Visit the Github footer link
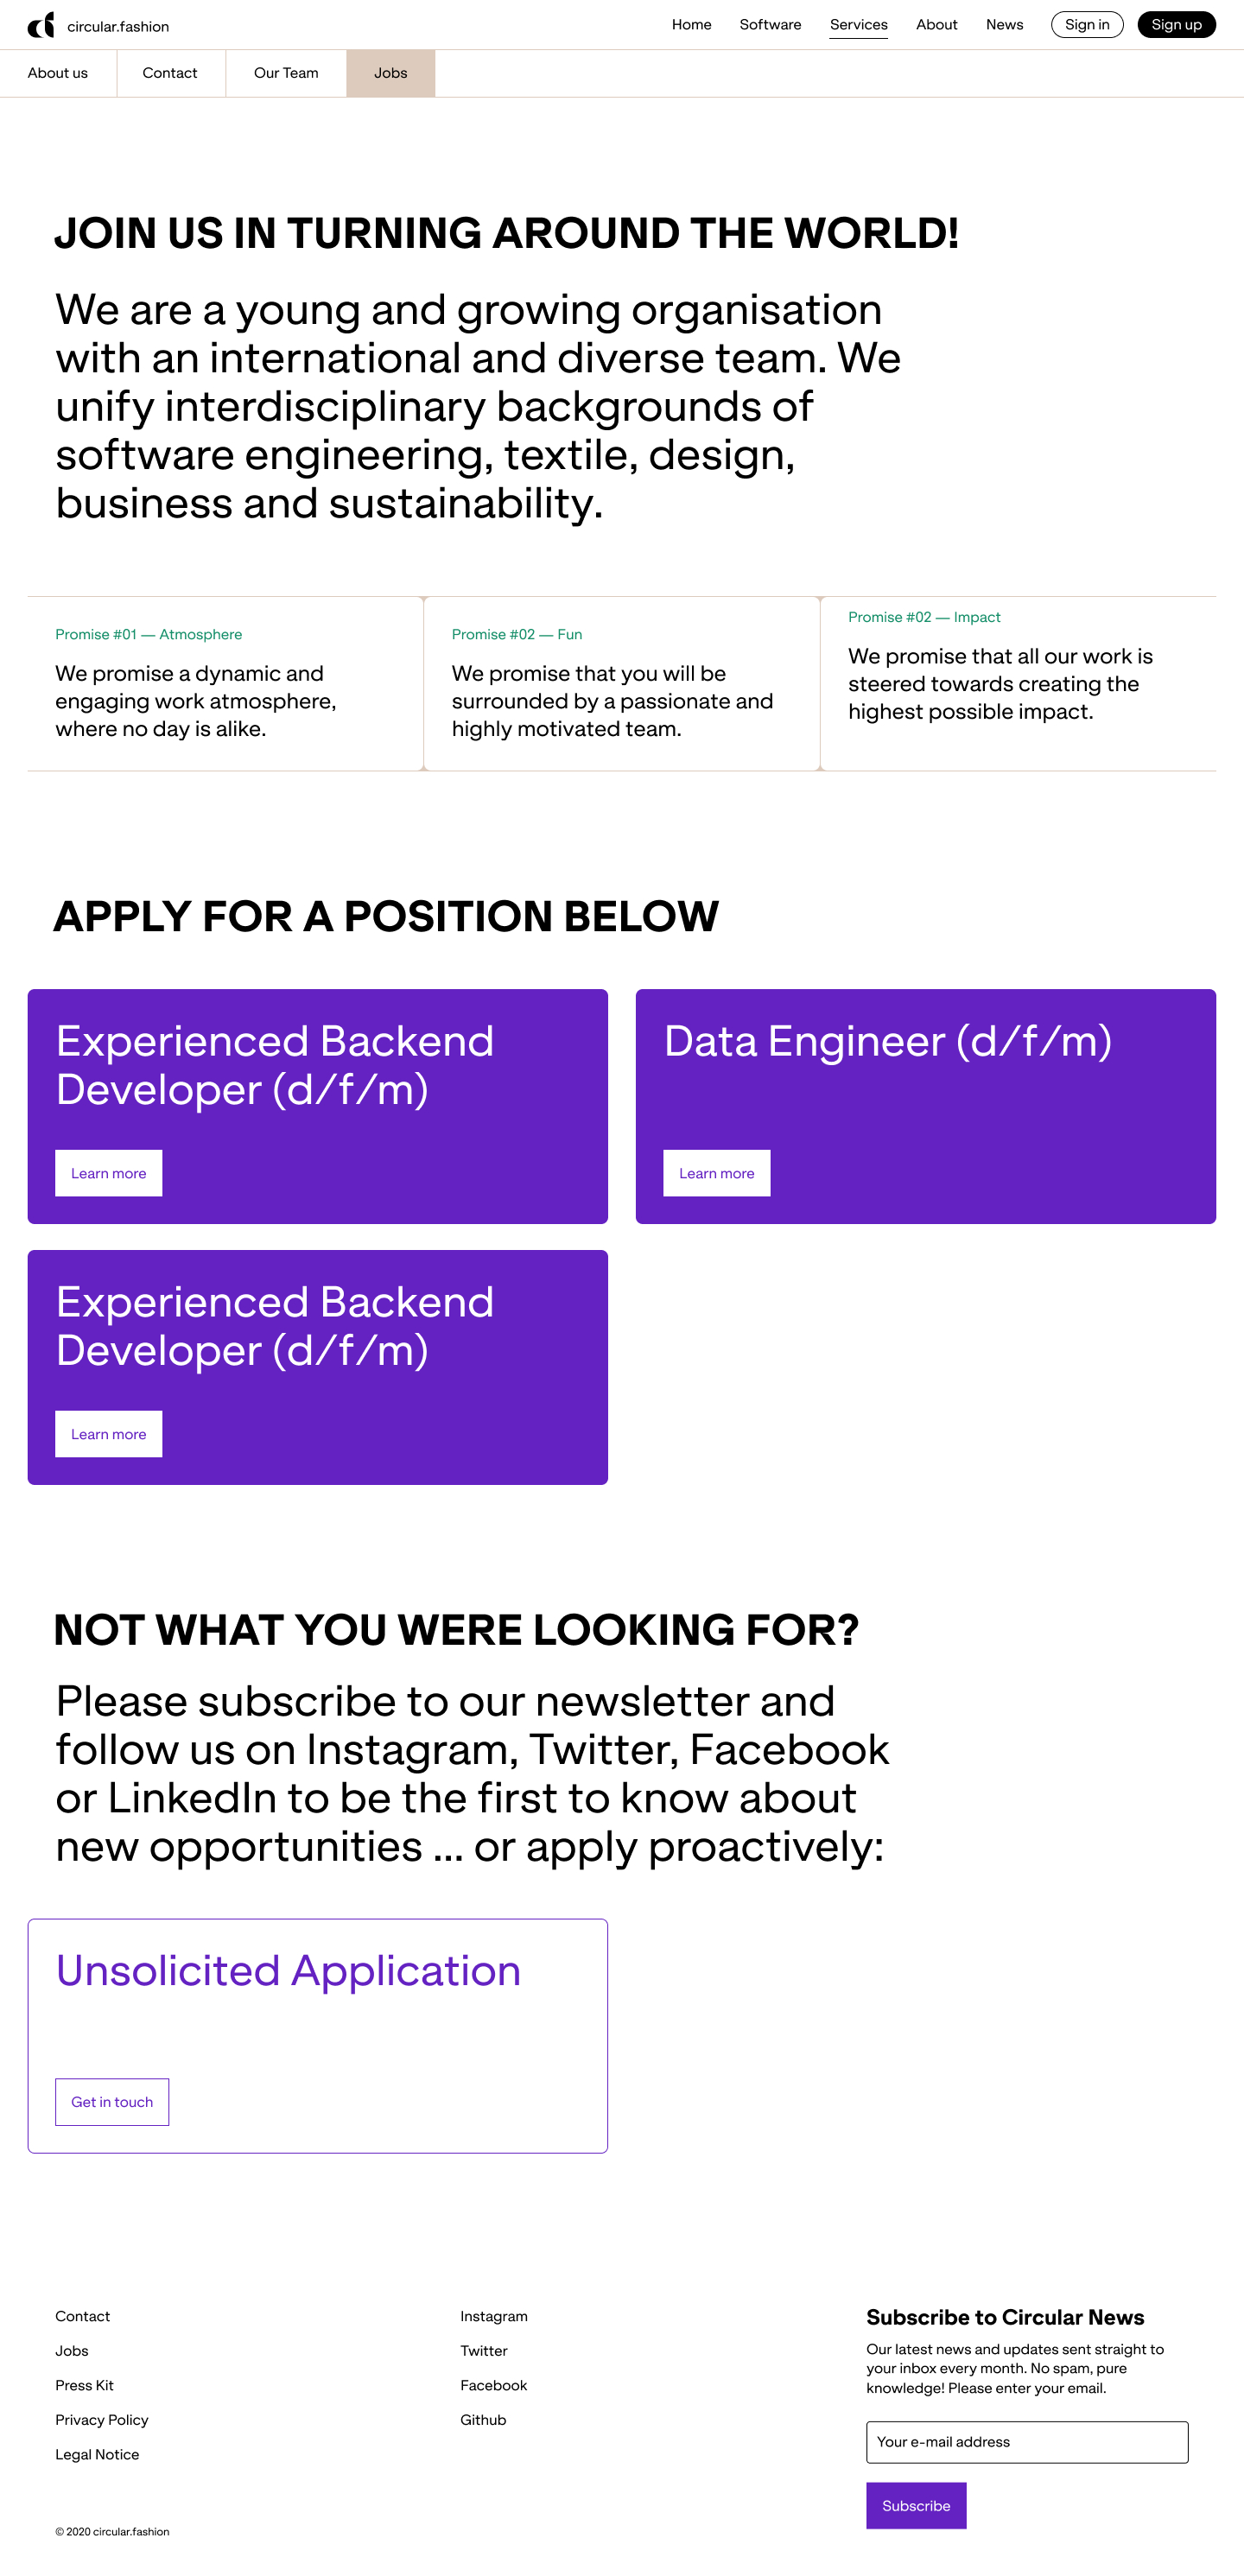This screenshot has width=1244, height=2576. (x=483, y=2420)
